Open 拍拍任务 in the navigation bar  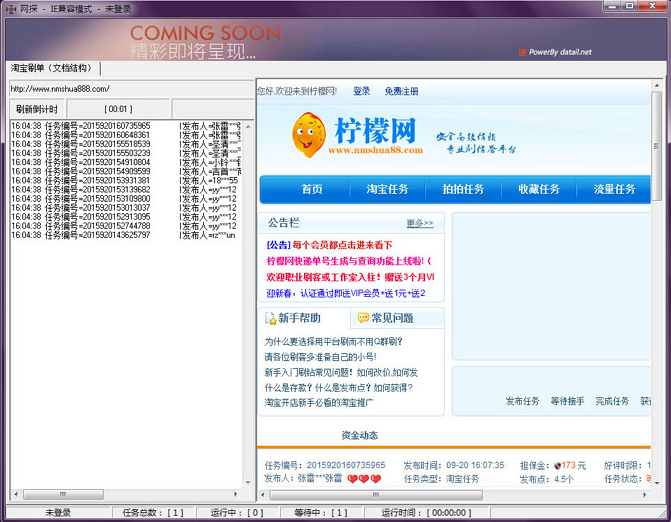pyautogui.click(x=463, y=189)
